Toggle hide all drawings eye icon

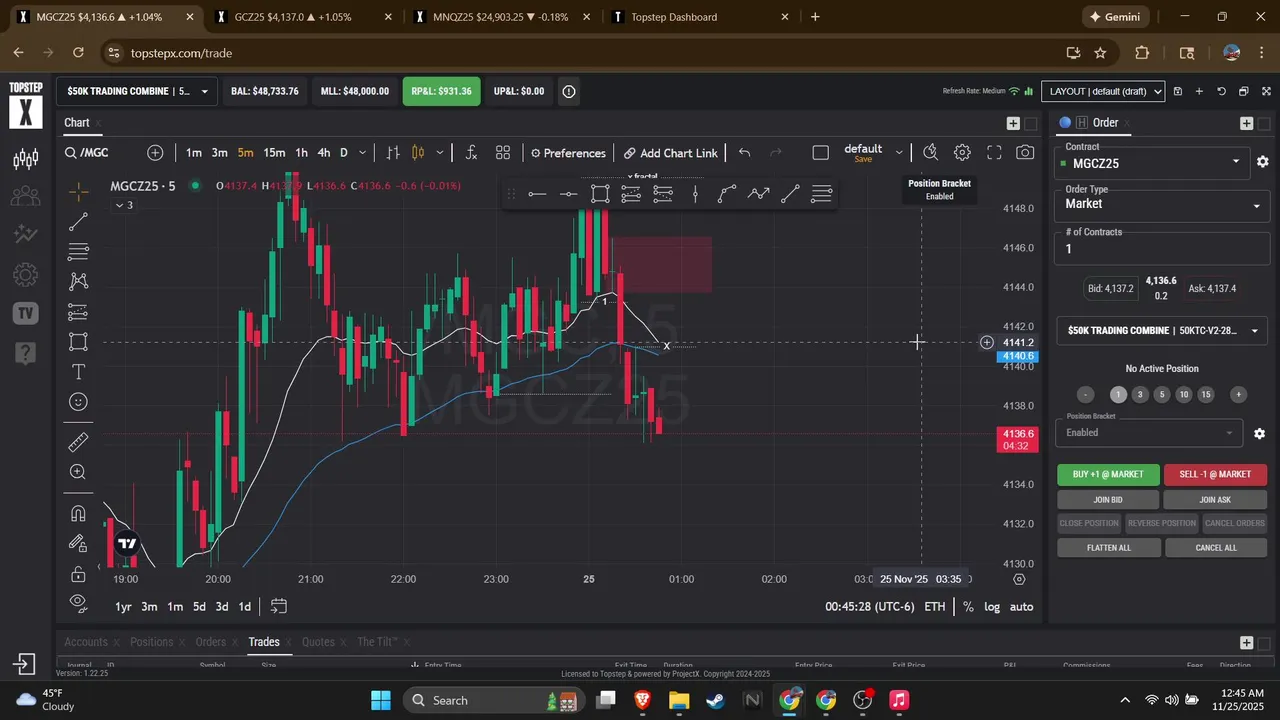pyautogui.click(x=78, y=603)
